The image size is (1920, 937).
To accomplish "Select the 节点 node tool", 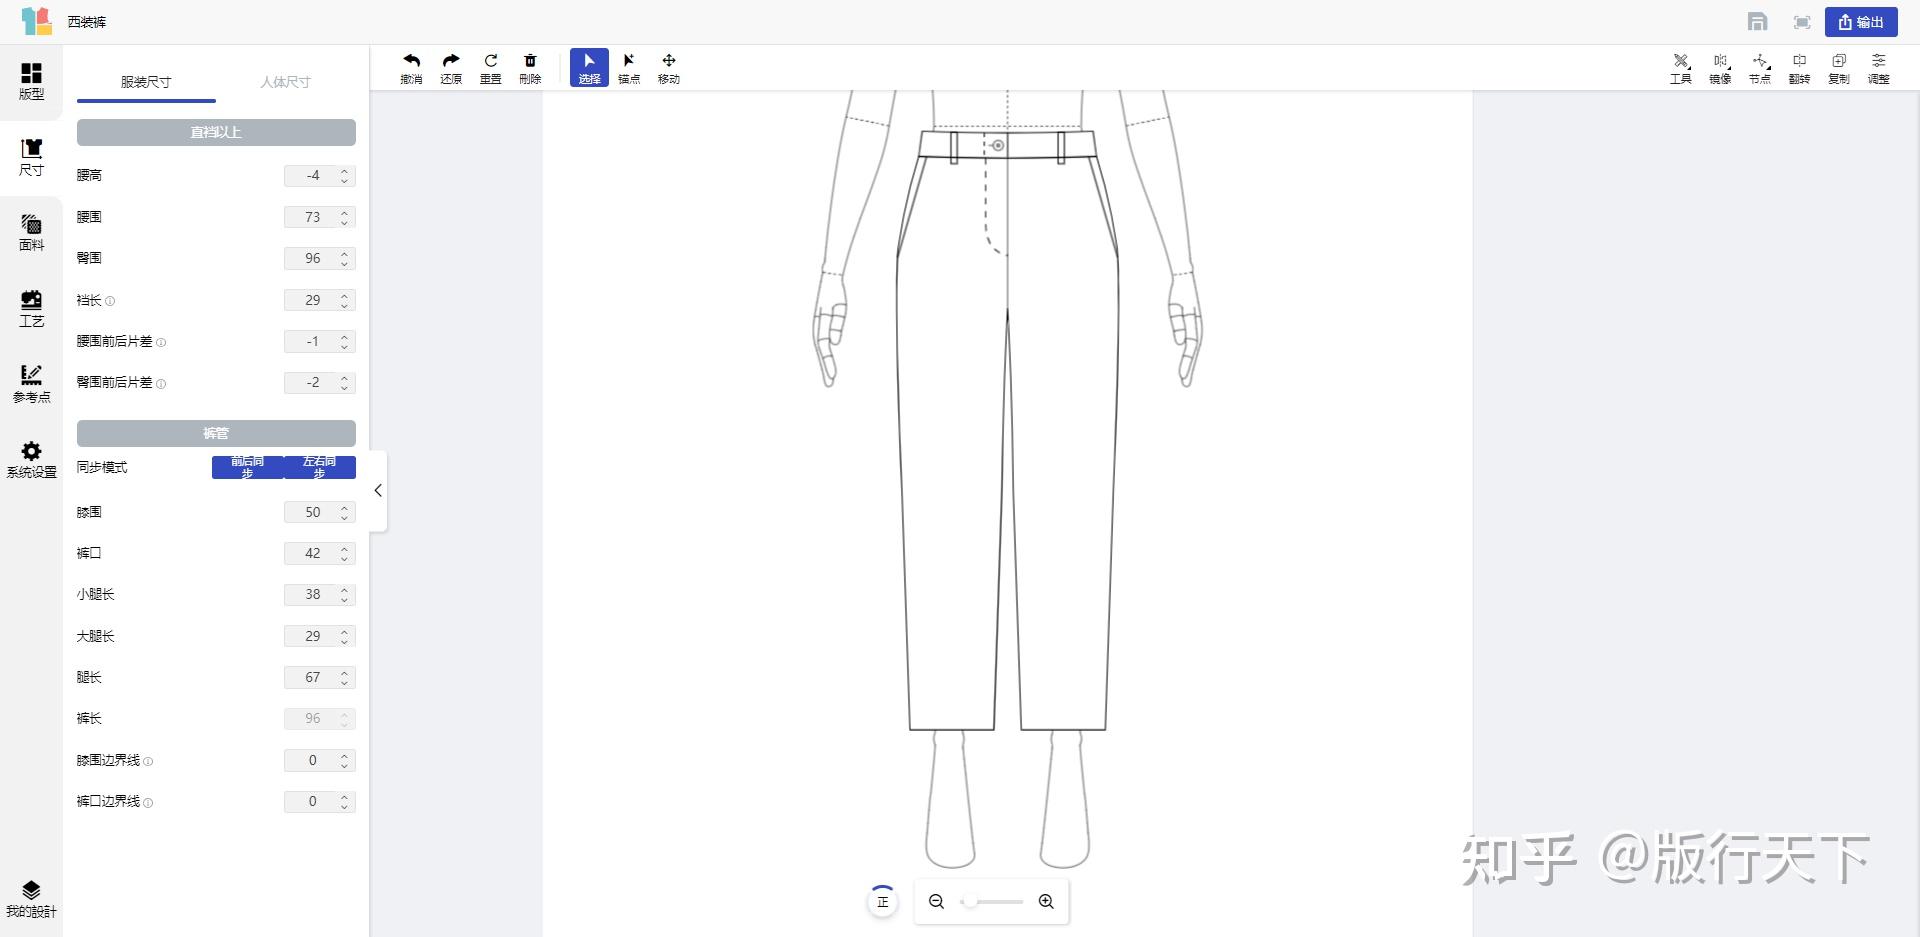I will [x=1760, y=68].
